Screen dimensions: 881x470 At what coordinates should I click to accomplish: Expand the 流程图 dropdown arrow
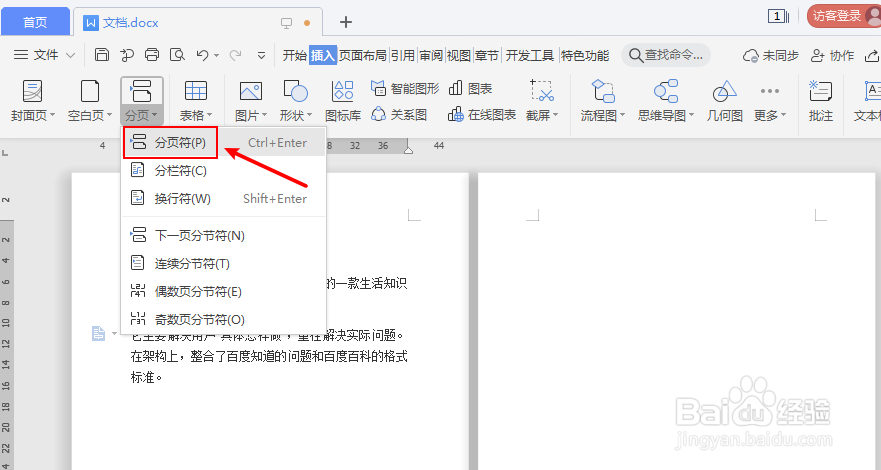click(622, 115)
